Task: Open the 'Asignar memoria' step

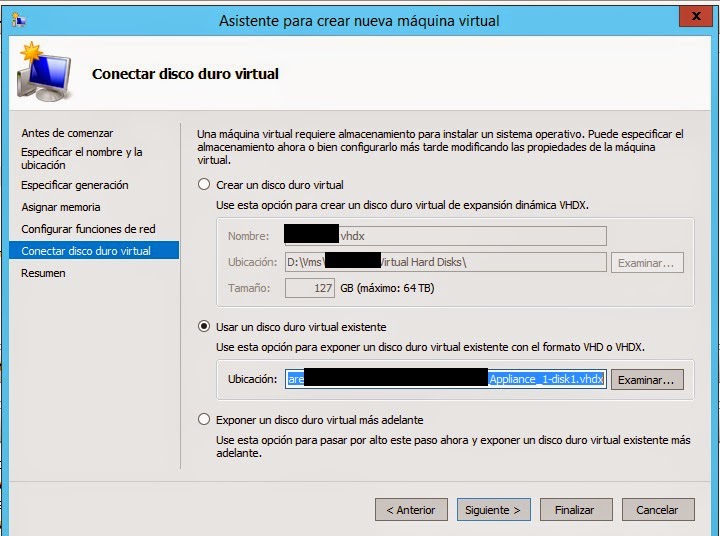Action: (61, 207)
